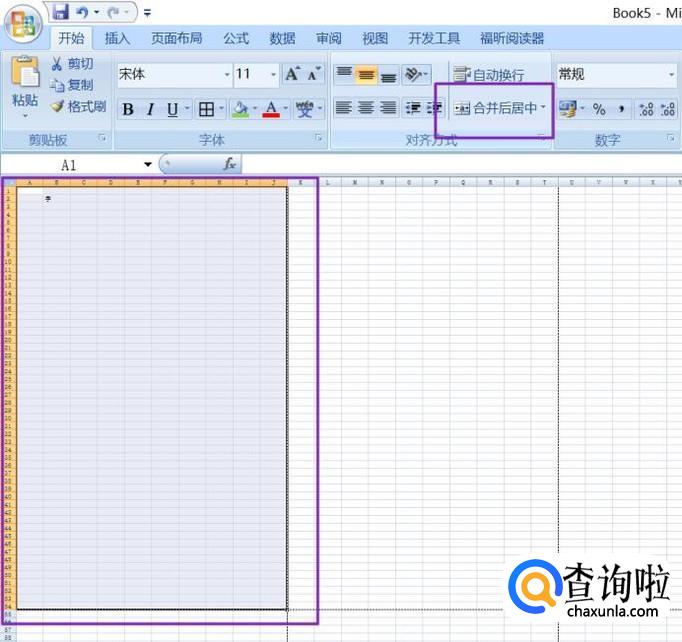
Task: Click the fx insert function button
Action: coord(229,164)
